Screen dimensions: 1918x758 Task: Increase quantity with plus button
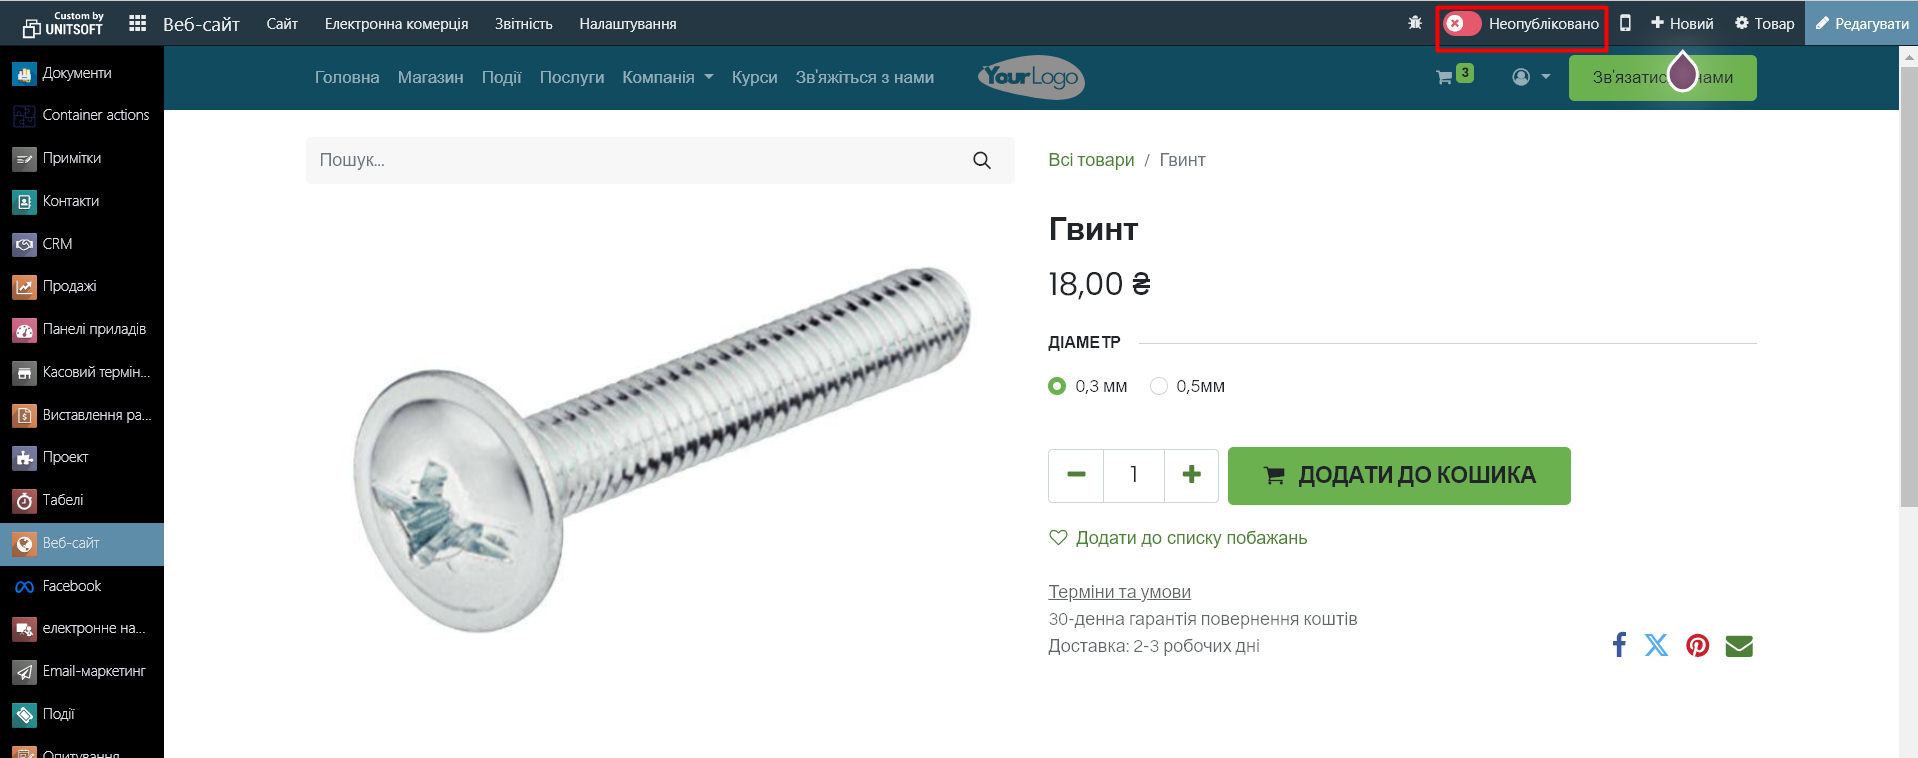[1191, 475]
